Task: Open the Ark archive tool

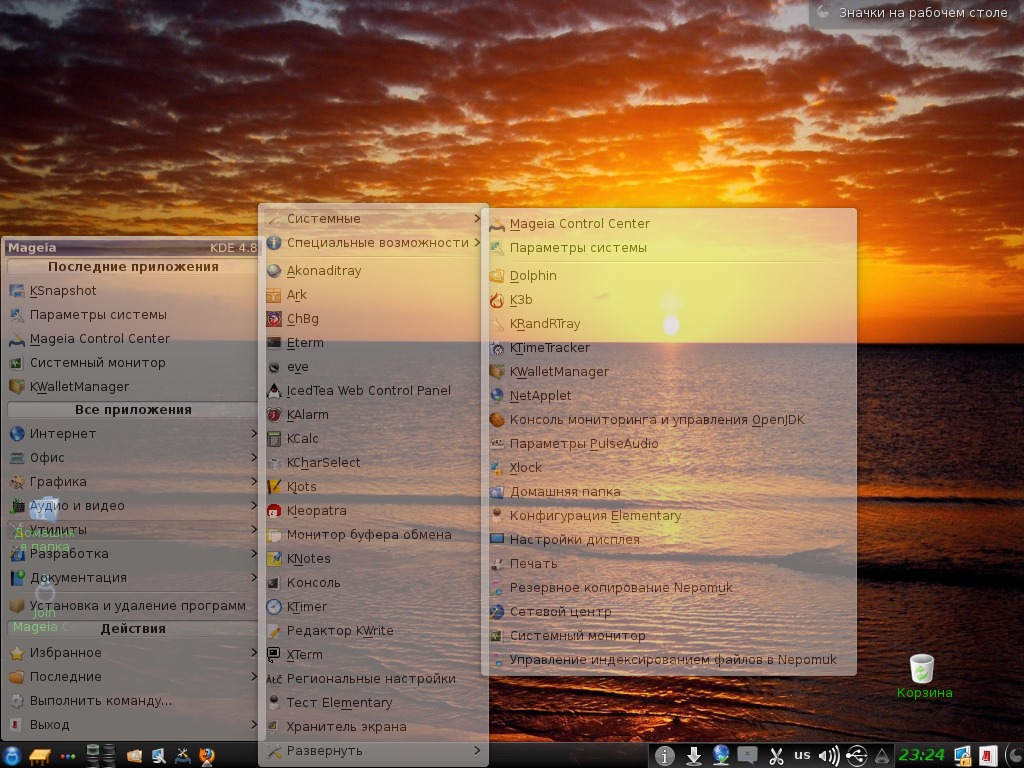Action: pyautogui.click(x=374, y=295)
